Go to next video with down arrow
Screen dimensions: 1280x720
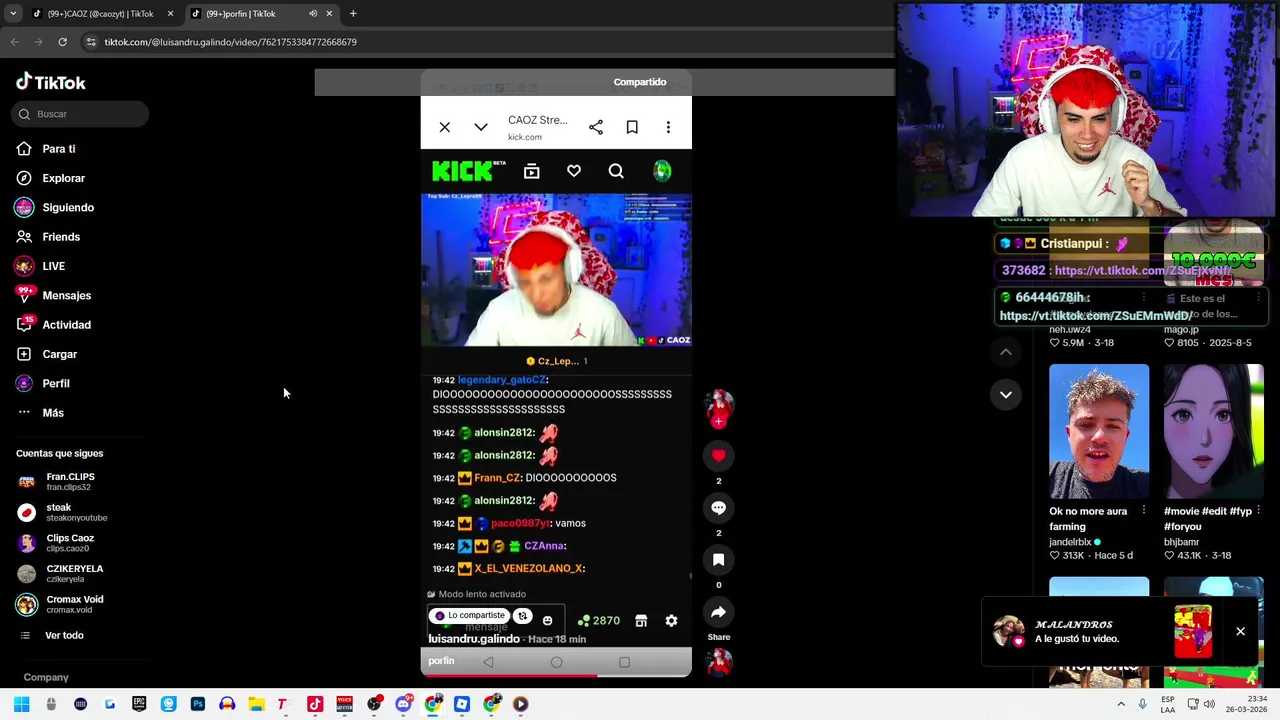pyautogui.click(x=1006, y=395)
